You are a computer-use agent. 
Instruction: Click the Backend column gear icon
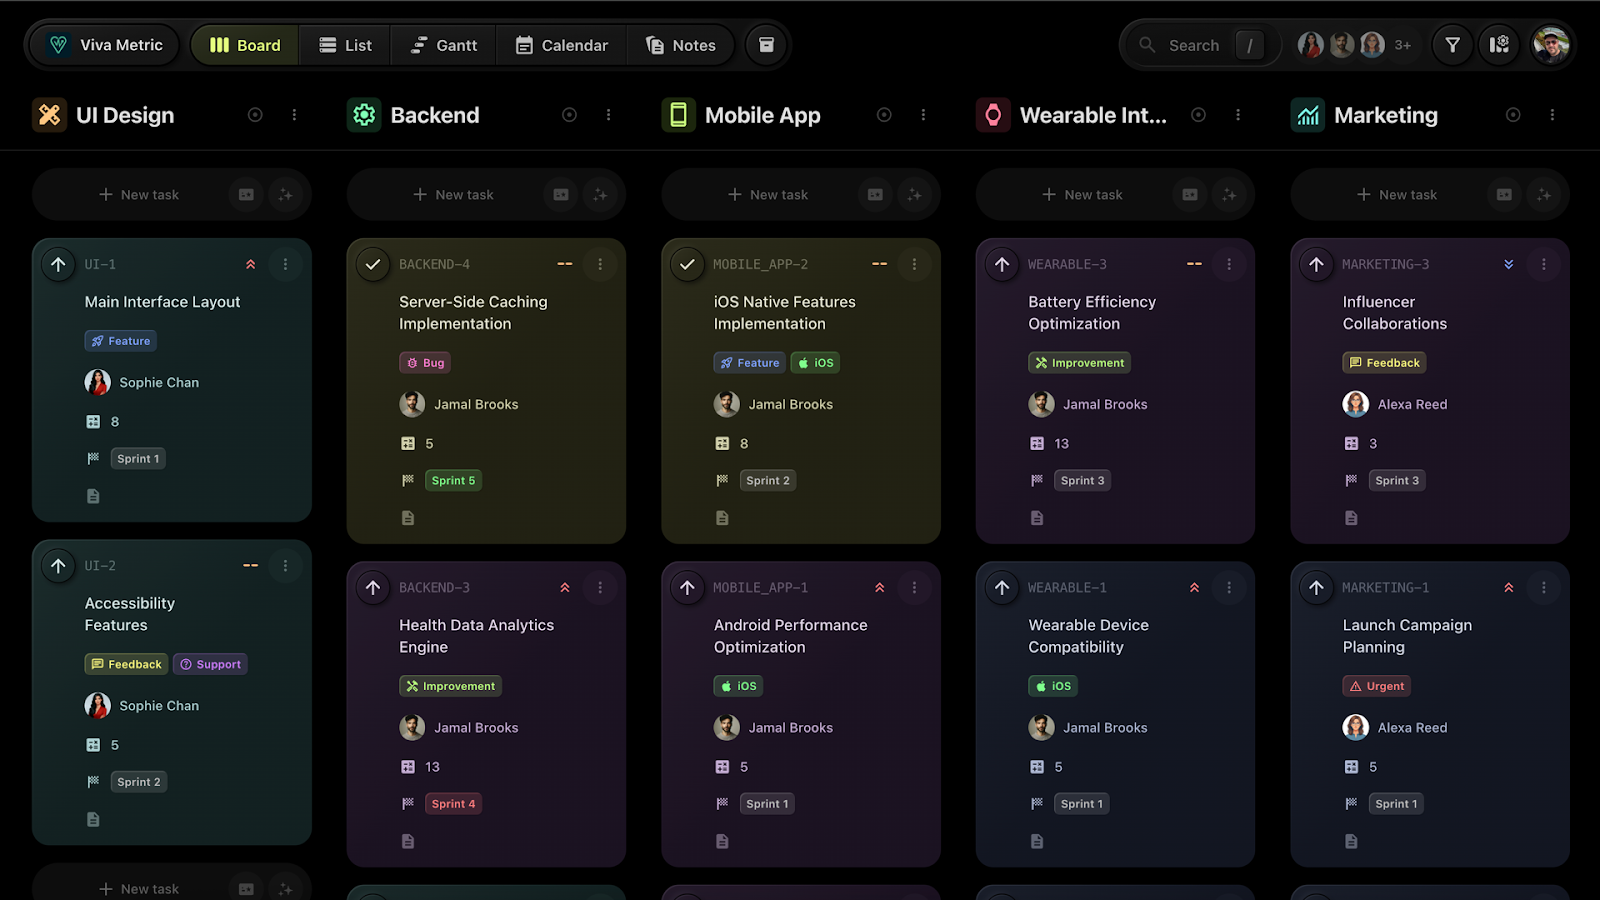(x=363, y=114)
